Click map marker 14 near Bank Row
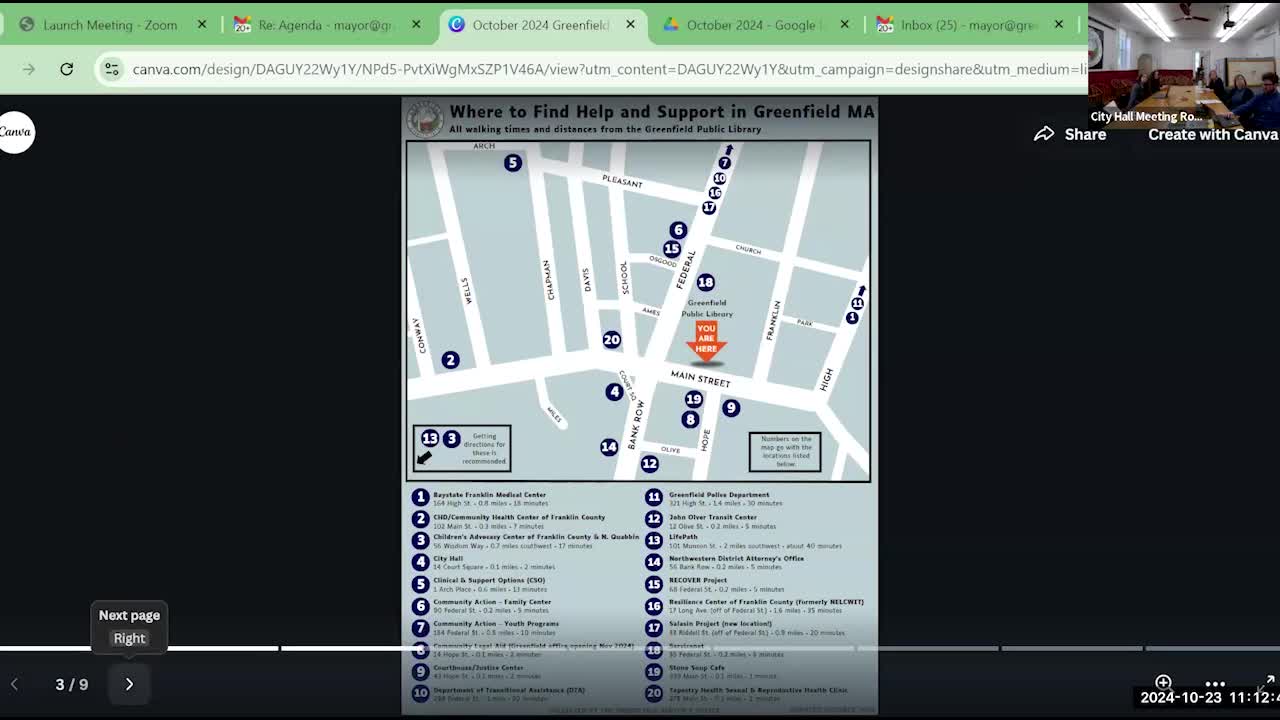This screenshot has width=1280, height=720. coord(609,447)
